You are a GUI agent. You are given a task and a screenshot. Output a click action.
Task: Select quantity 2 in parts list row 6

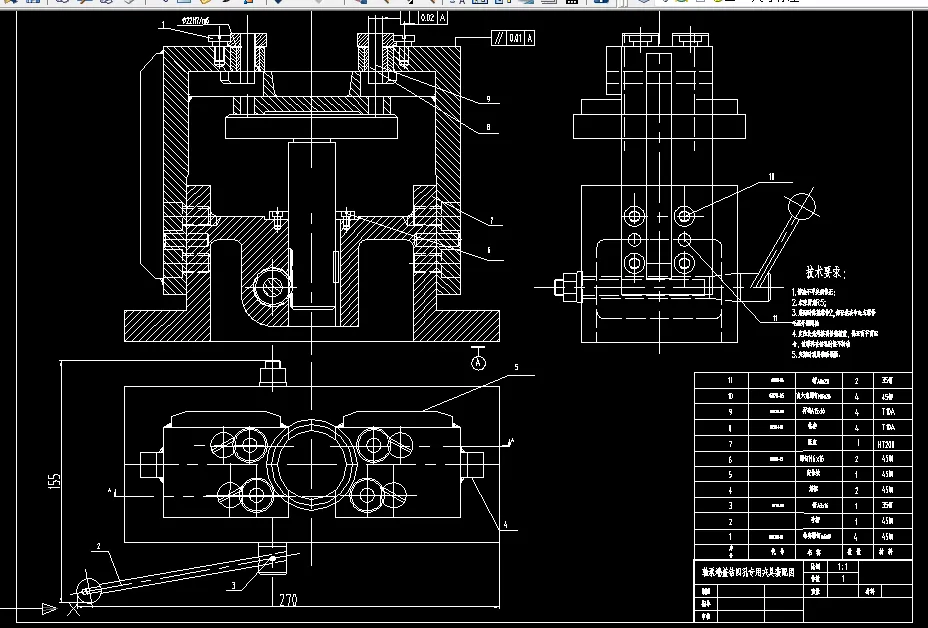click(x=856, y=459)
